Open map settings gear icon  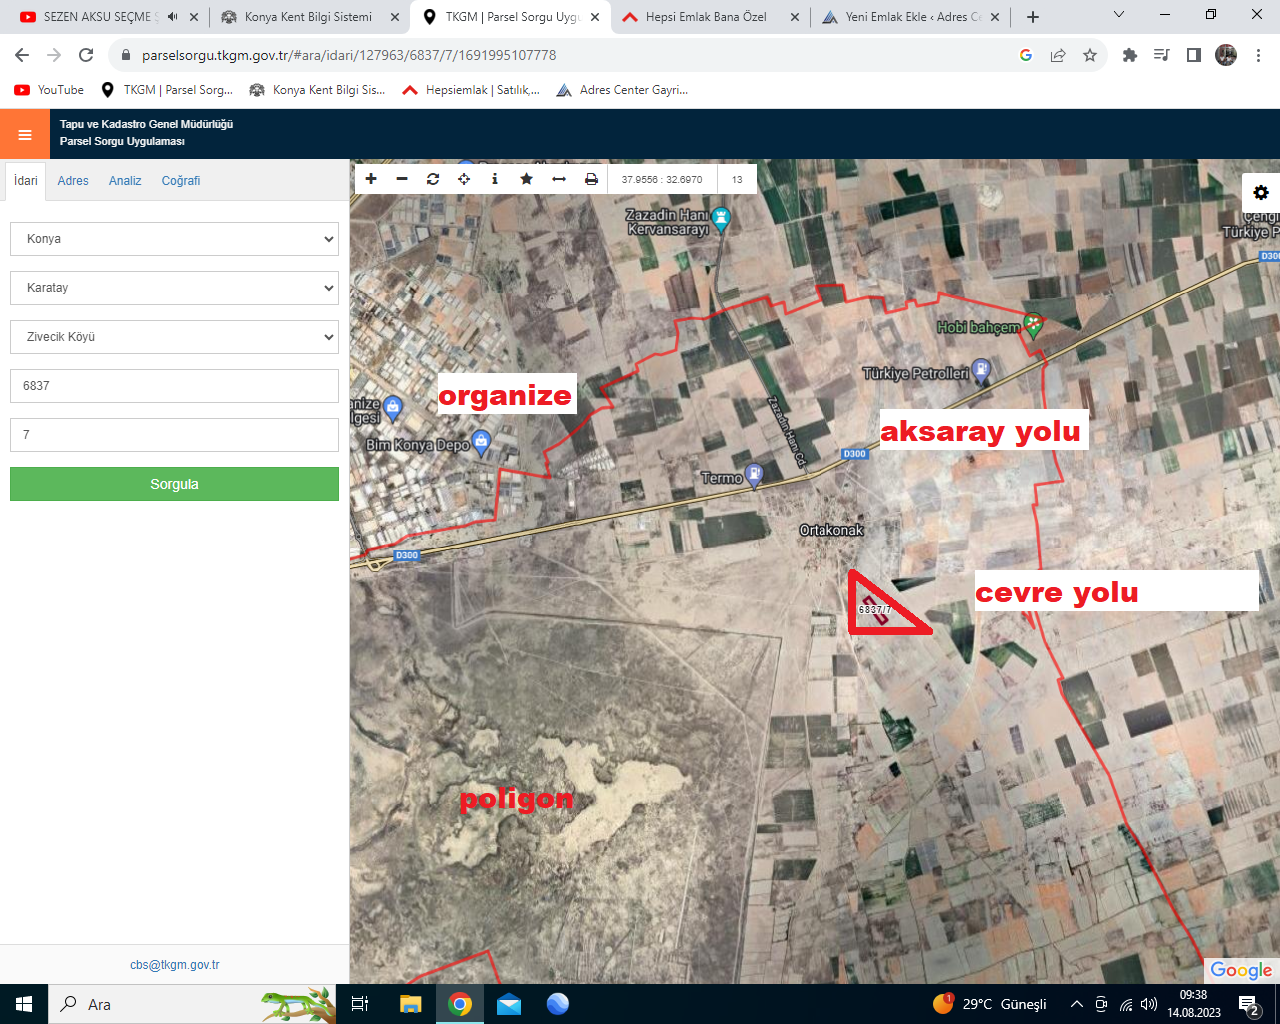pyautogui.click(x=1261, y=192)
